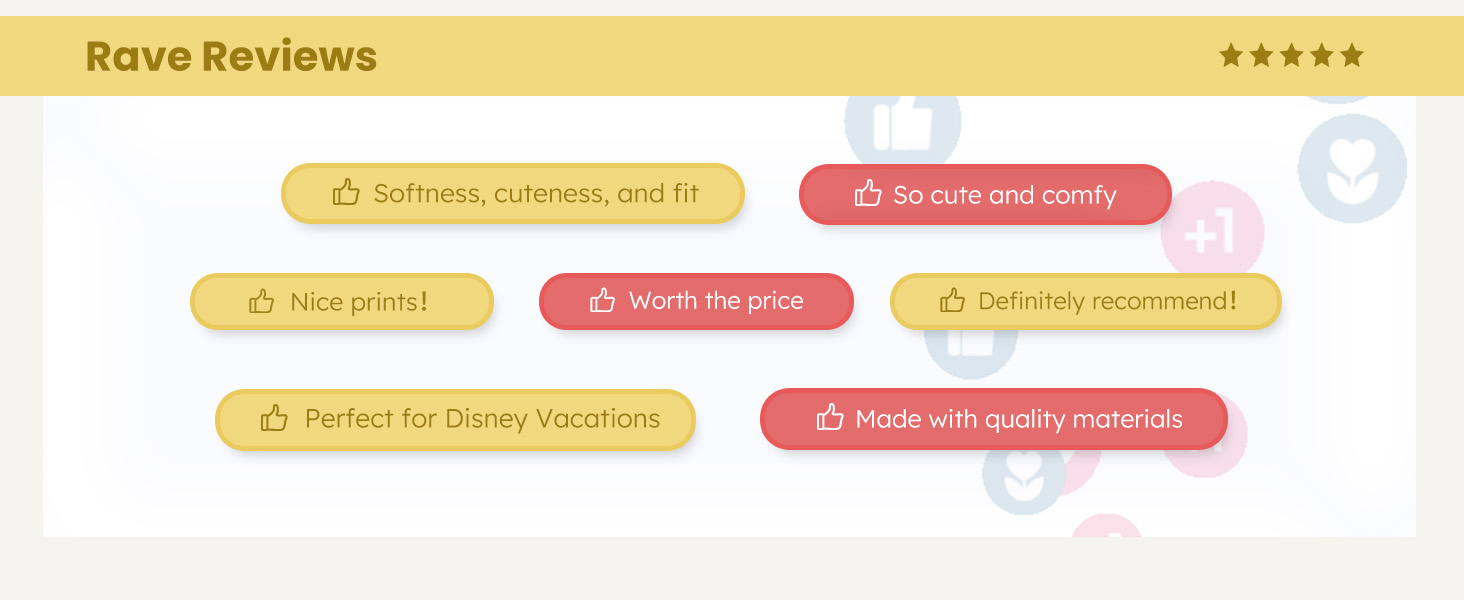Image resolution: width=1464 pixels, height=600 pixels.
Task: Click the fifth star in the rating
Action: [1351, 55]
